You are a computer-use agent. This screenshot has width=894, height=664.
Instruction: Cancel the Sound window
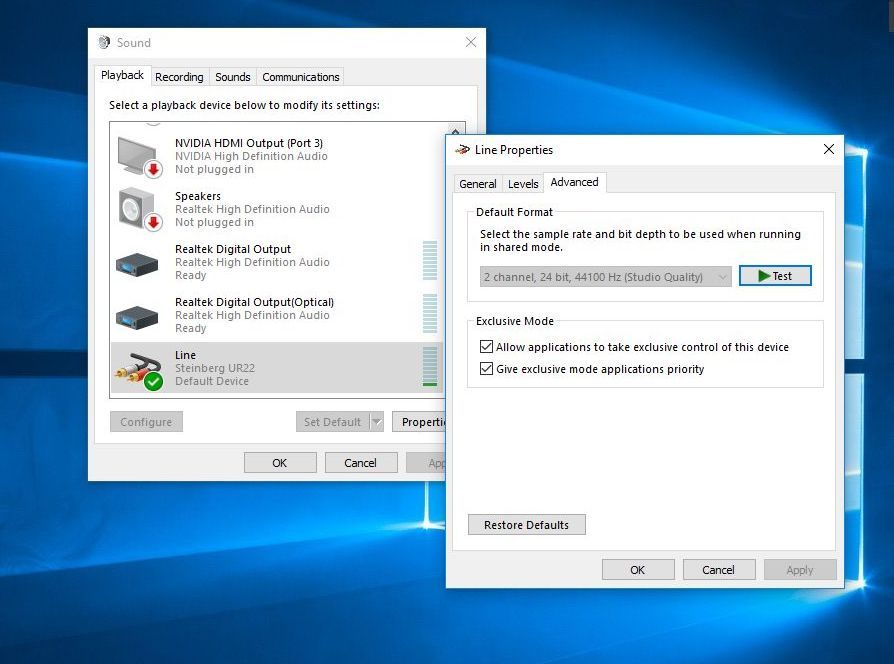pos(361,463)
